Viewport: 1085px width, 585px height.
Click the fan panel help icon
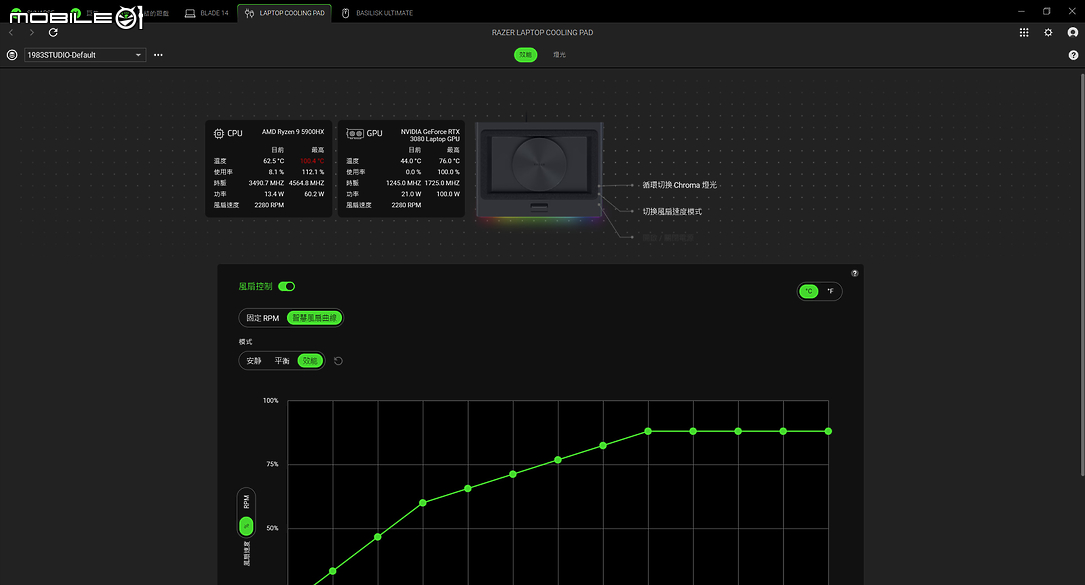(855, 273)
